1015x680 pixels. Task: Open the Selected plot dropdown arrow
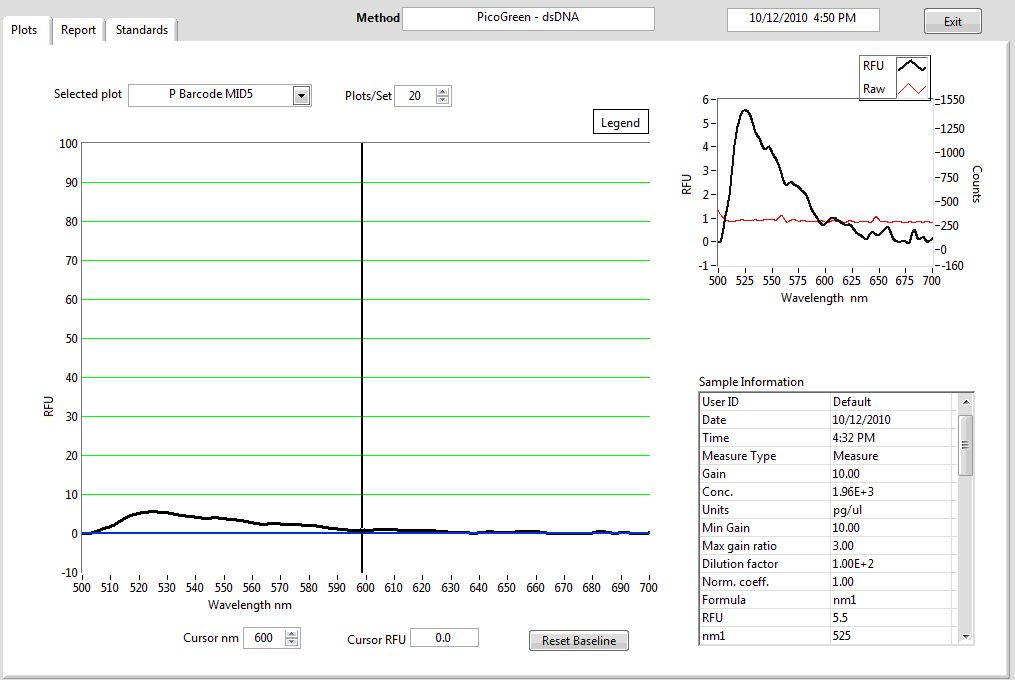click(301, 96)
